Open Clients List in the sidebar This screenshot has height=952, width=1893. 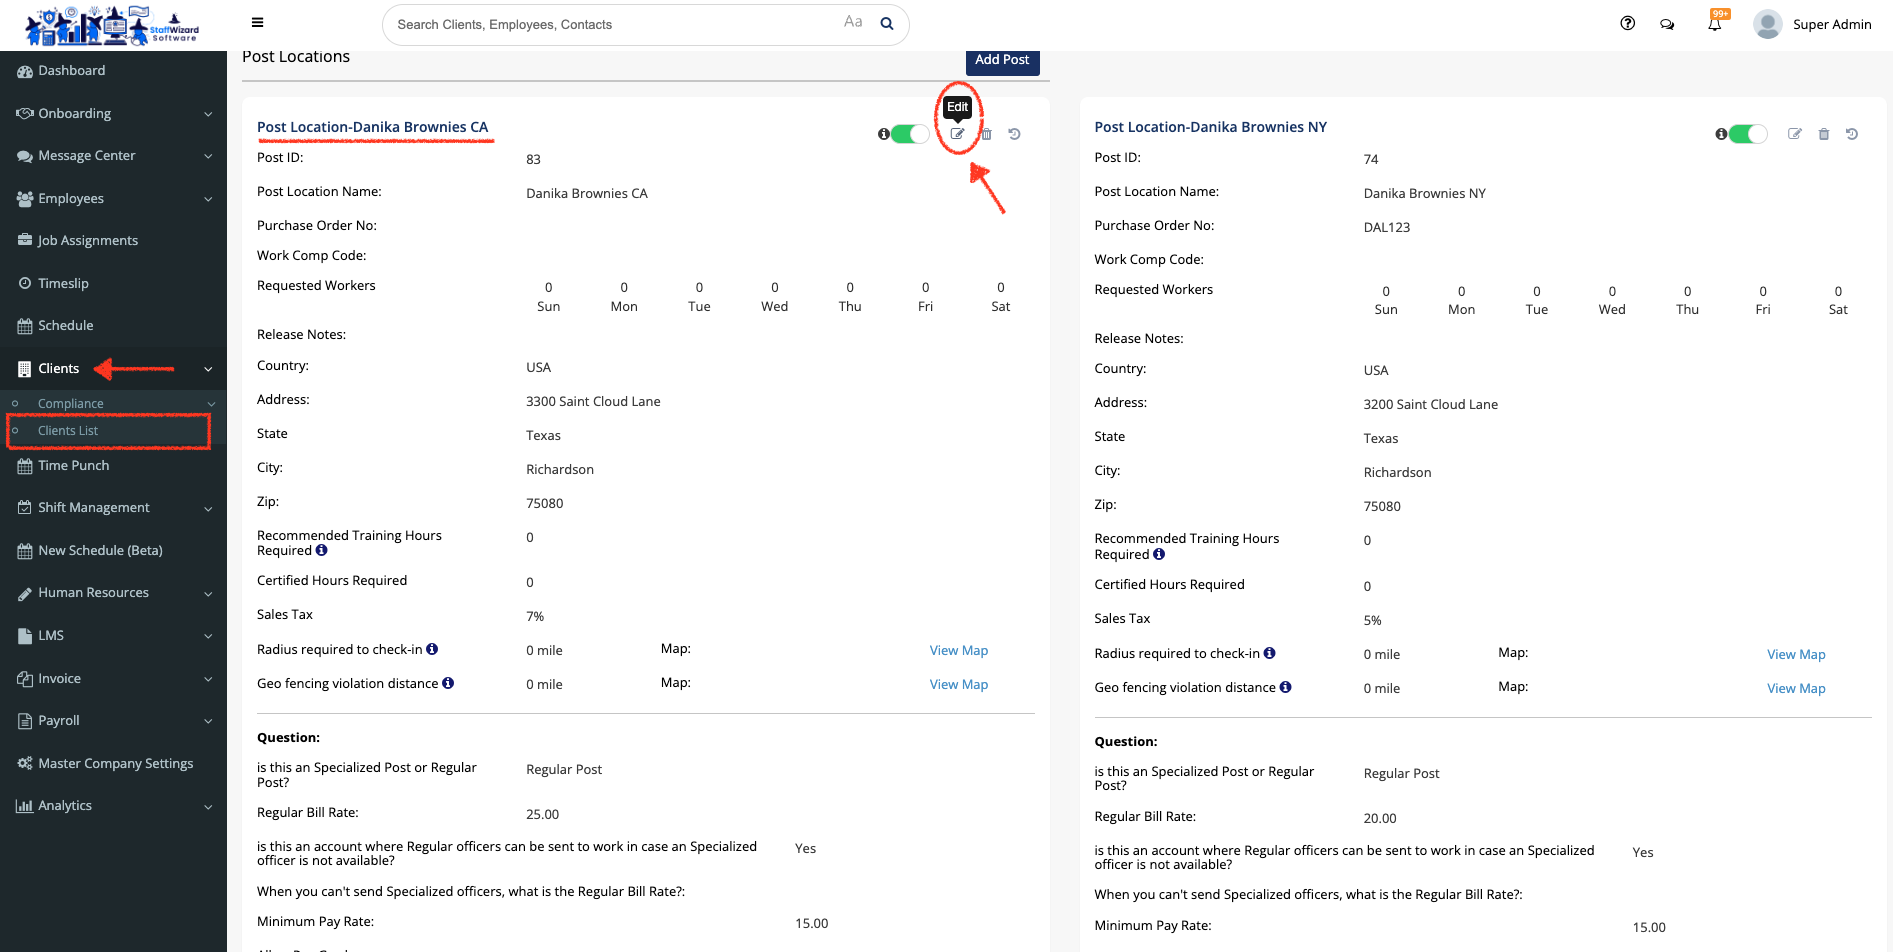click(68, 431)
